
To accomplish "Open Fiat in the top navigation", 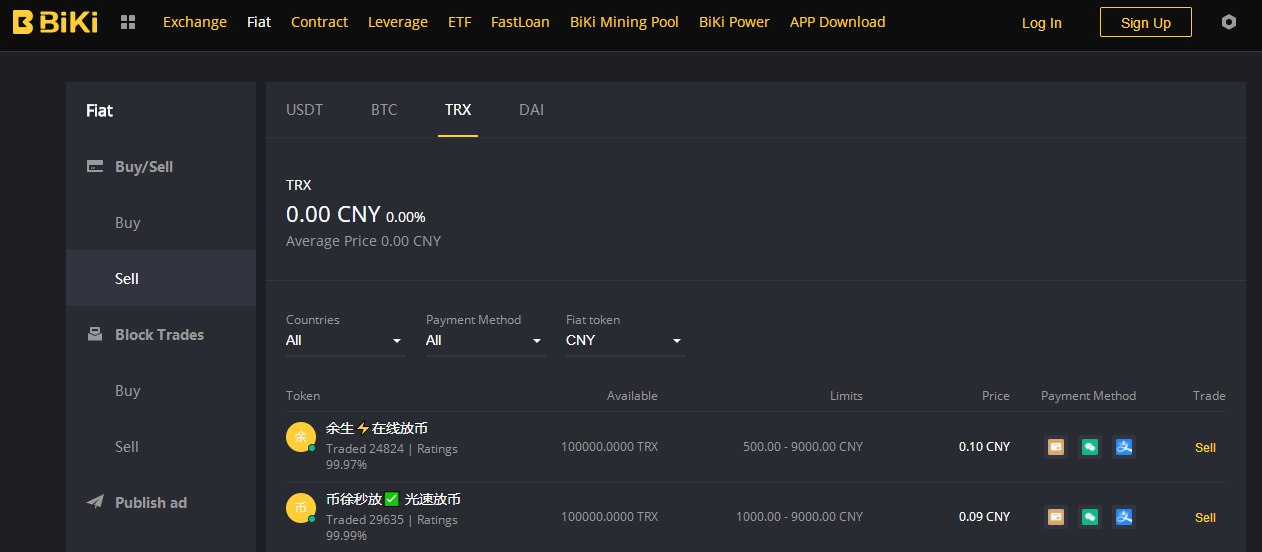I will click(259, 22).
